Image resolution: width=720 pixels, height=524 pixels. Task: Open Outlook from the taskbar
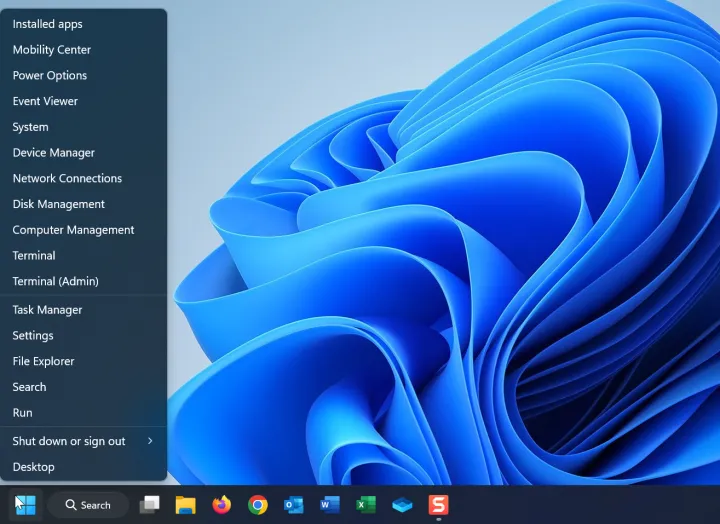(x=294, y=505)
